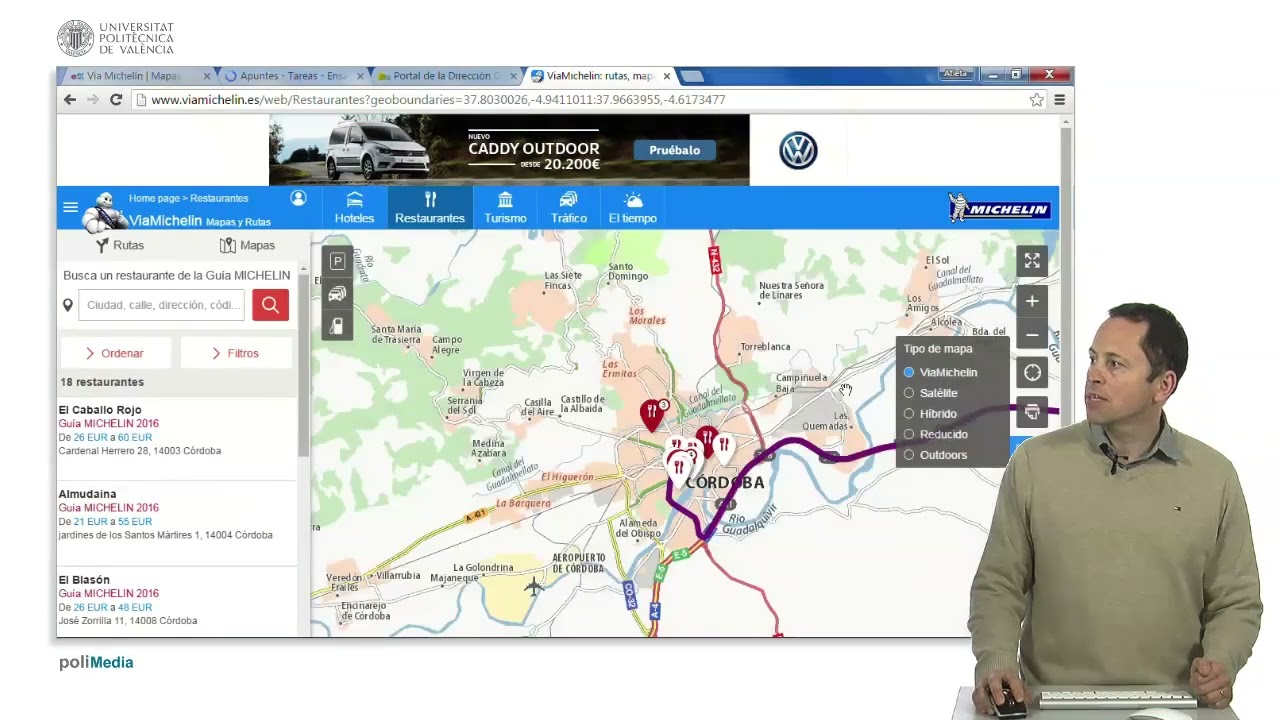Click the Michelin logo
This screenshot has height=720, width=1280.
[x=999, y=208]
